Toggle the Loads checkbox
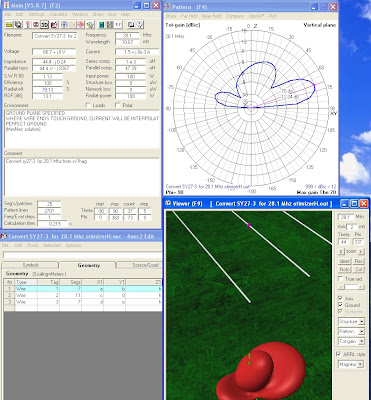The width and height of the screenshot is (371, 400). (88, 105)
